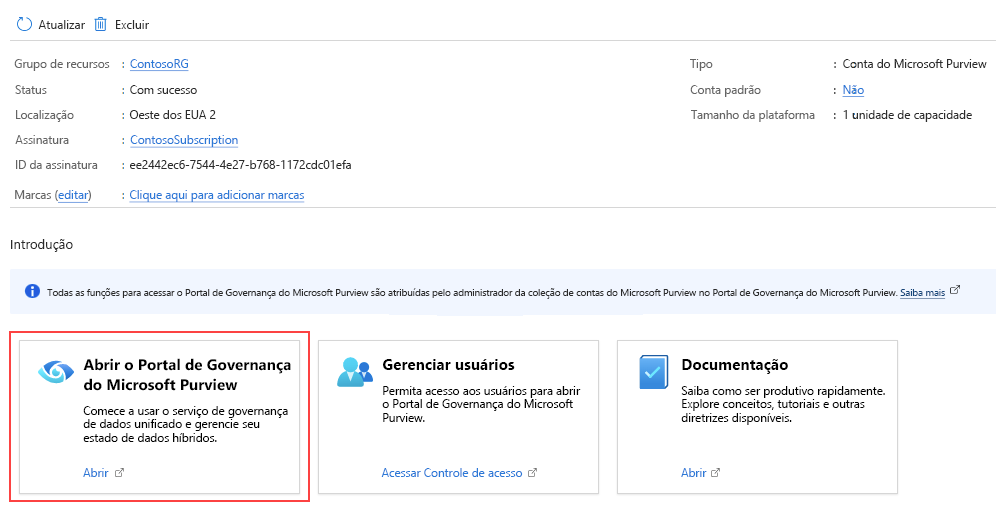This screenshot has width=996, height=508.
Task: Click external-link icon beside Saiba mais
Action: pyautogui.click(x=955, y=291)
